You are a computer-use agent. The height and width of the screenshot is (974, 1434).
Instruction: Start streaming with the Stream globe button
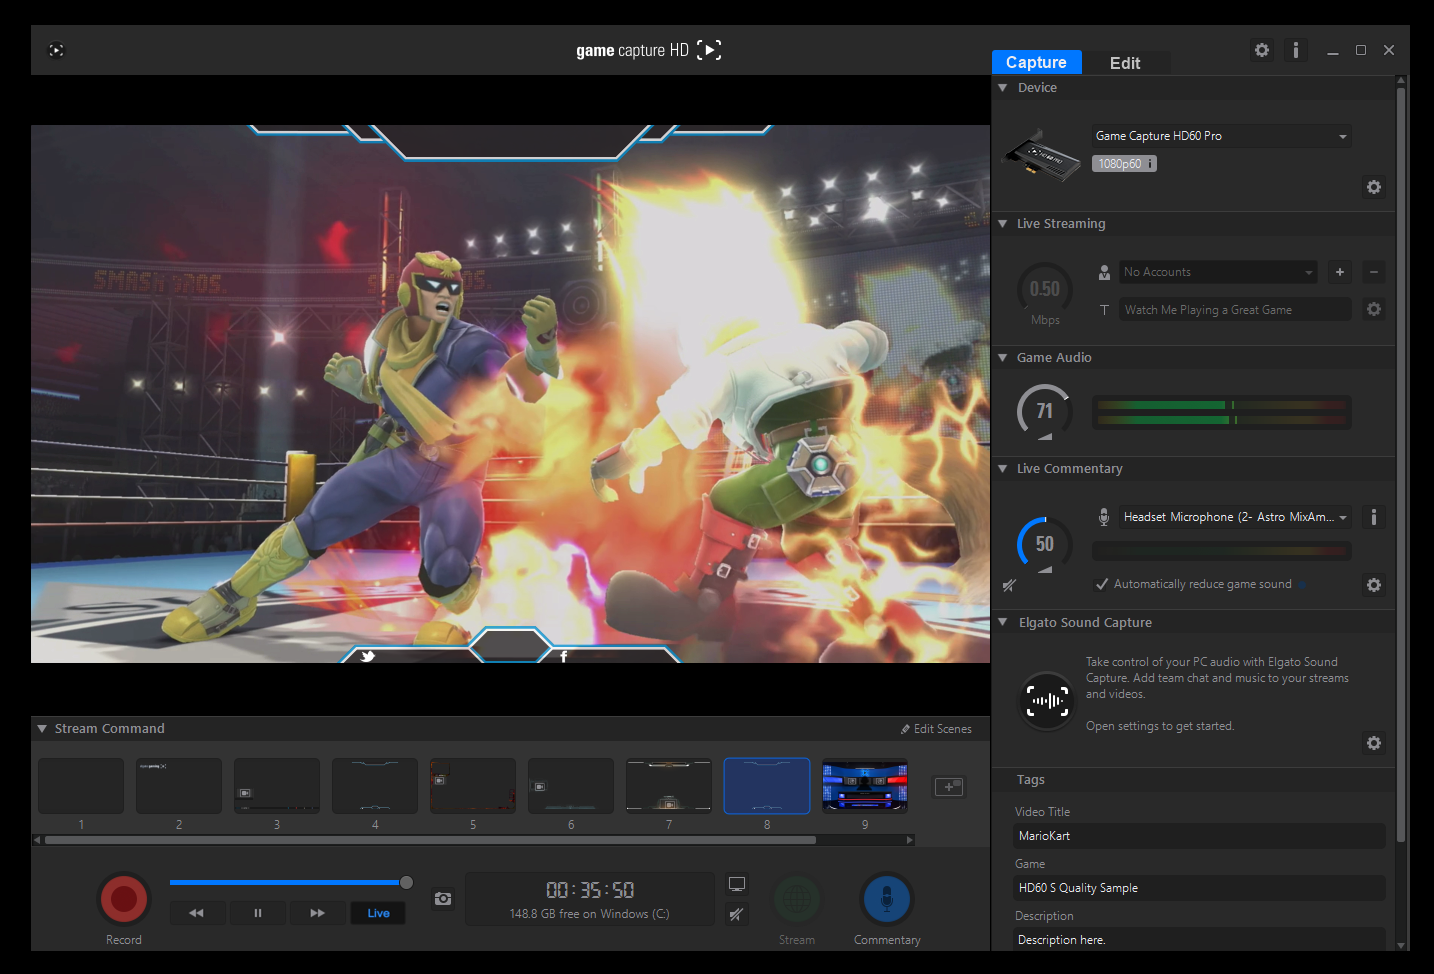[797, 900]
